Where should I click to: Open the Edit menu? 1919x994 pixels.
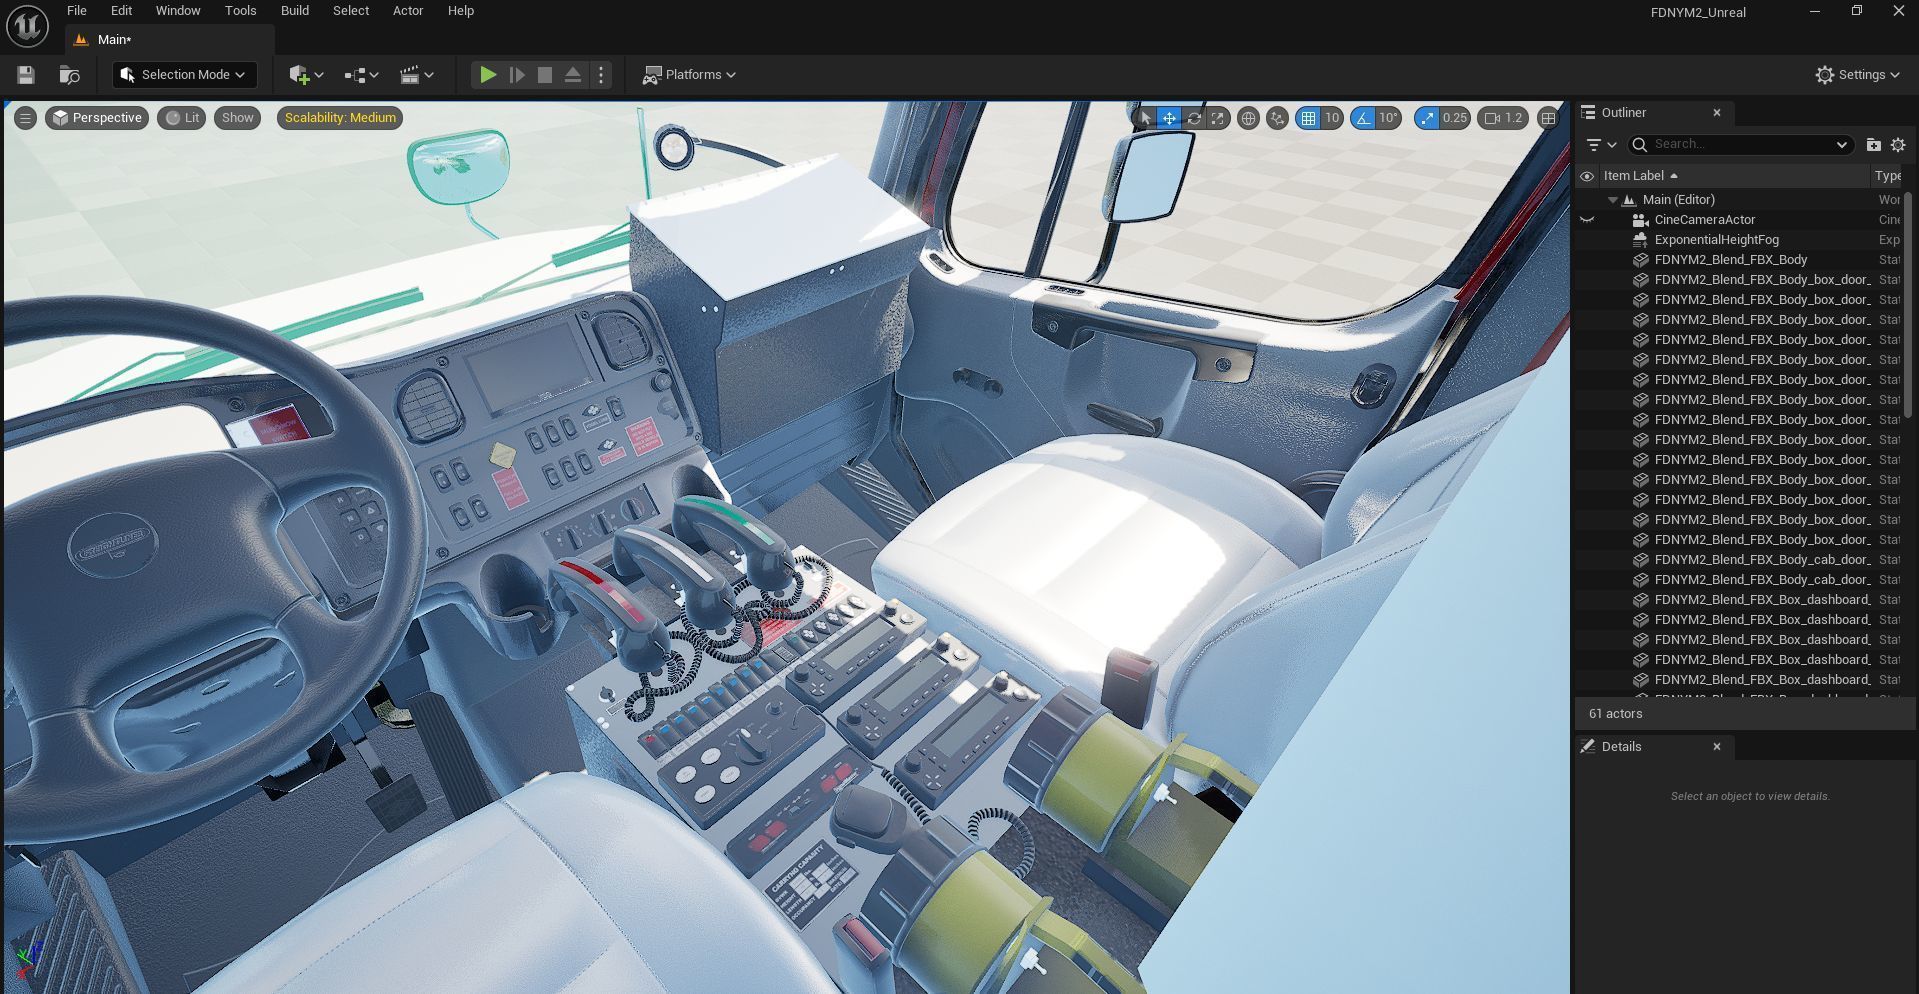pos(121,11)
